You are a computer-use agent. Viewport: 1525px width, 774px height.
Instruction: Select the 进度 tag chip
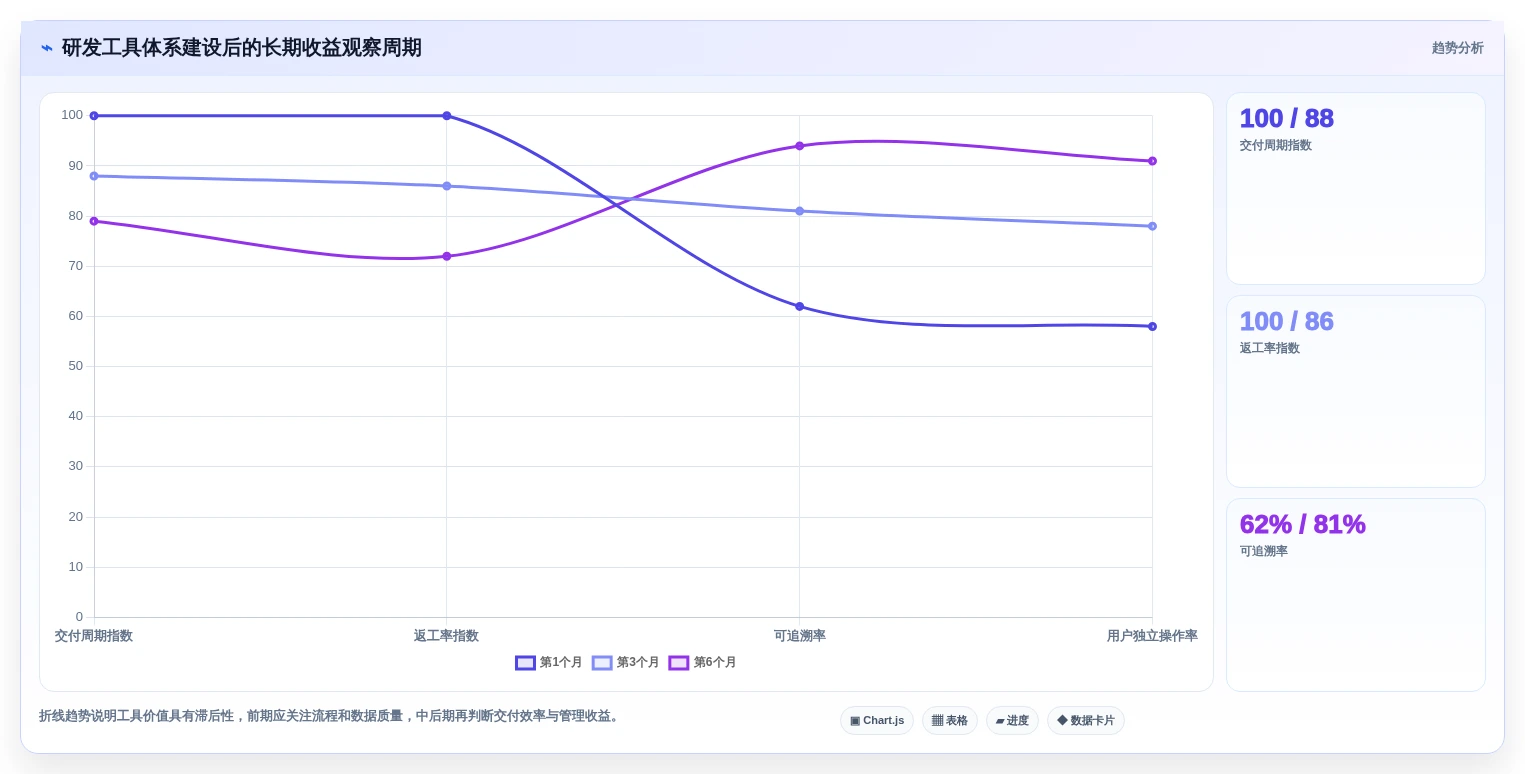coord(1012,720)
